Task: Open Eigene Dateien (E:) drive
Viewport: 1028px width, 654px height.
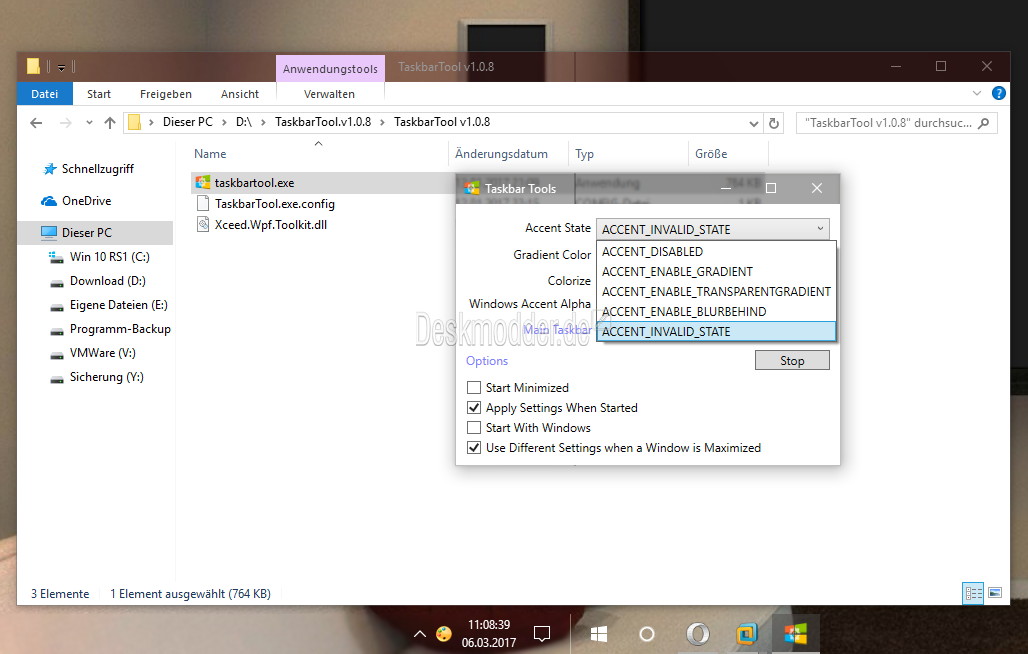Action: pyautogui.click(x=119, y=305)
